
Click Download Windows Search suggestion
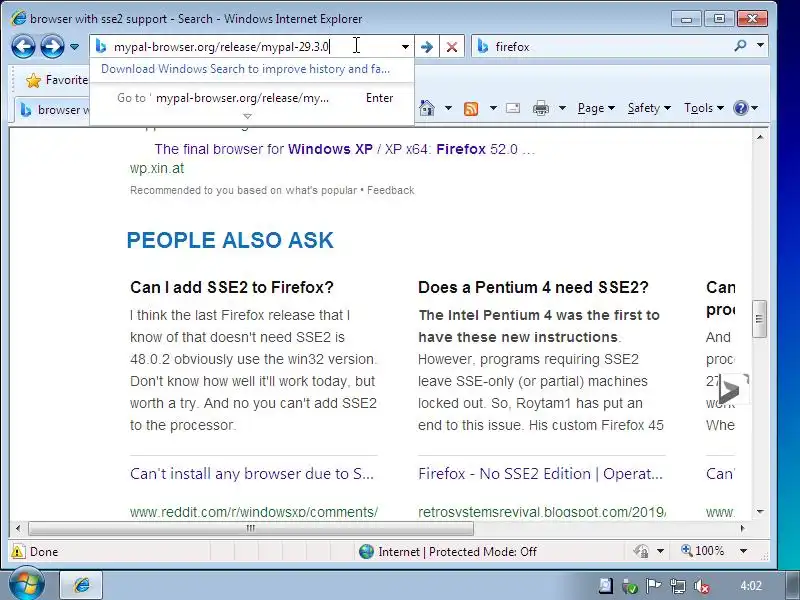pos(245,69)
